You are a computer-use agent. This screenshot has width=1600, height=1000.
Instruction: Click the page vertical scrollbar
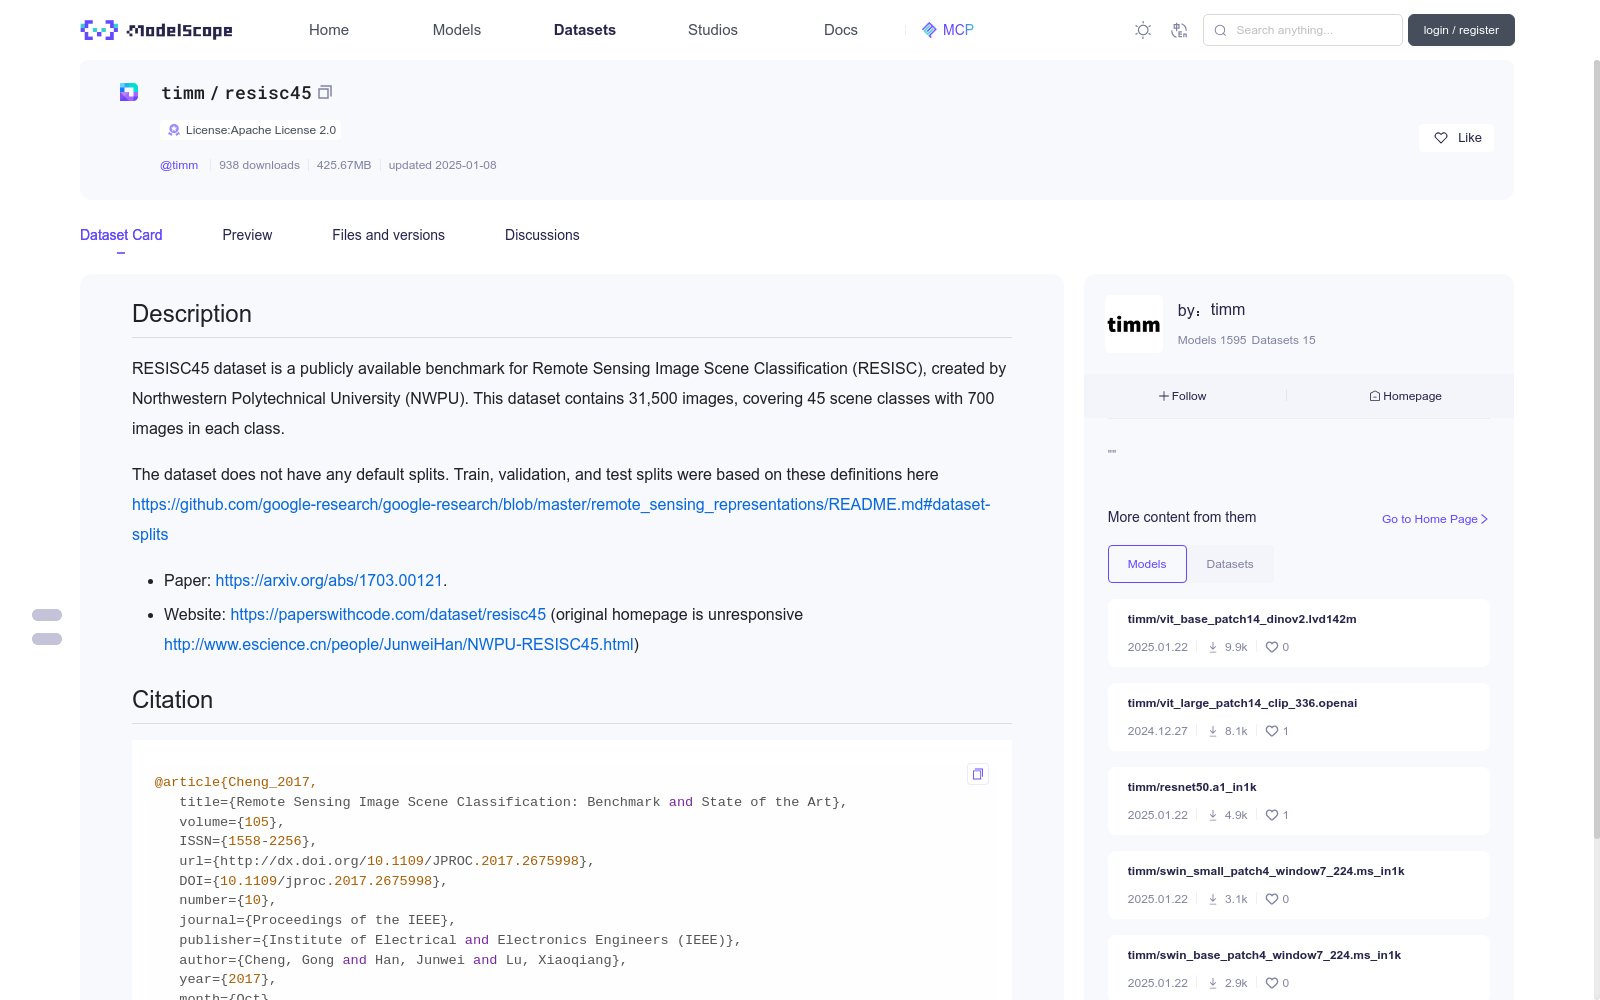[1596, 450]
